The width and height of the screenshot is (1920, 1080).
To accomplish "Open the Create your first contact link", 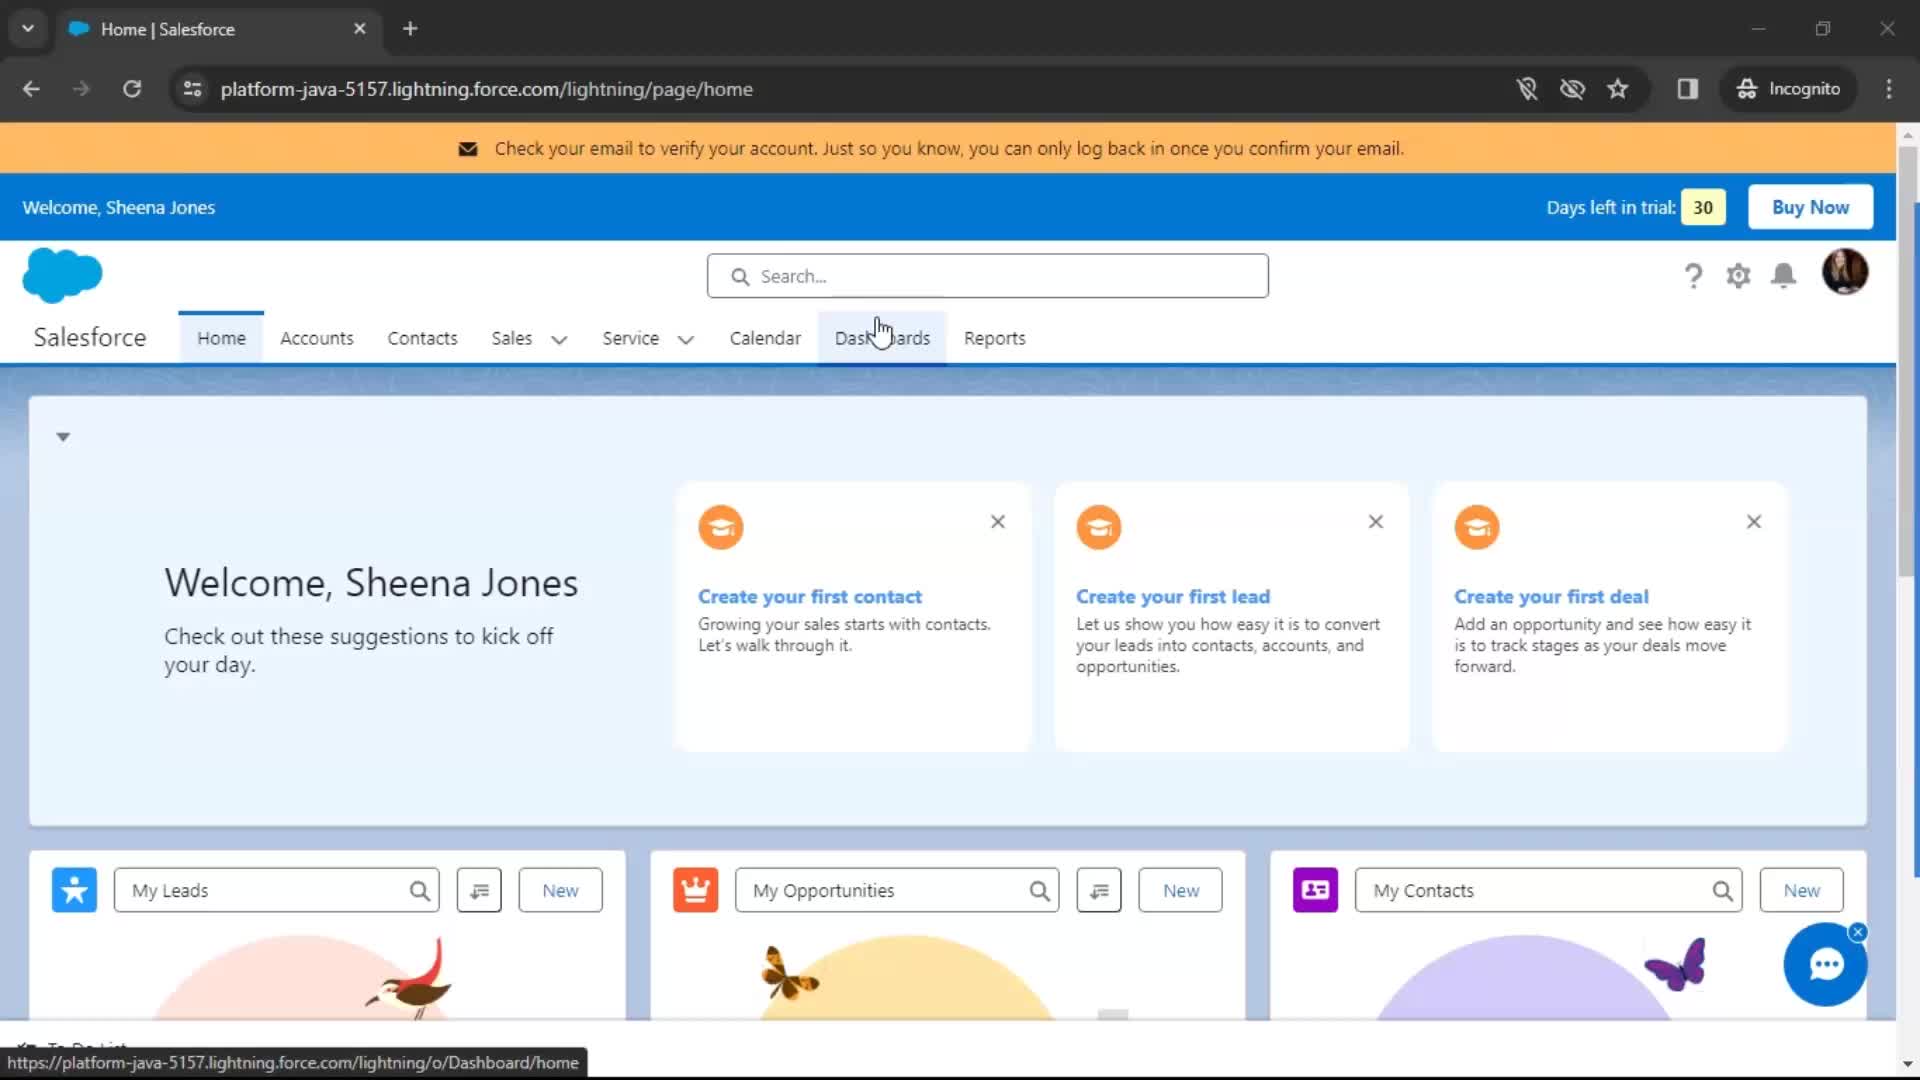I will coord(810,597).
